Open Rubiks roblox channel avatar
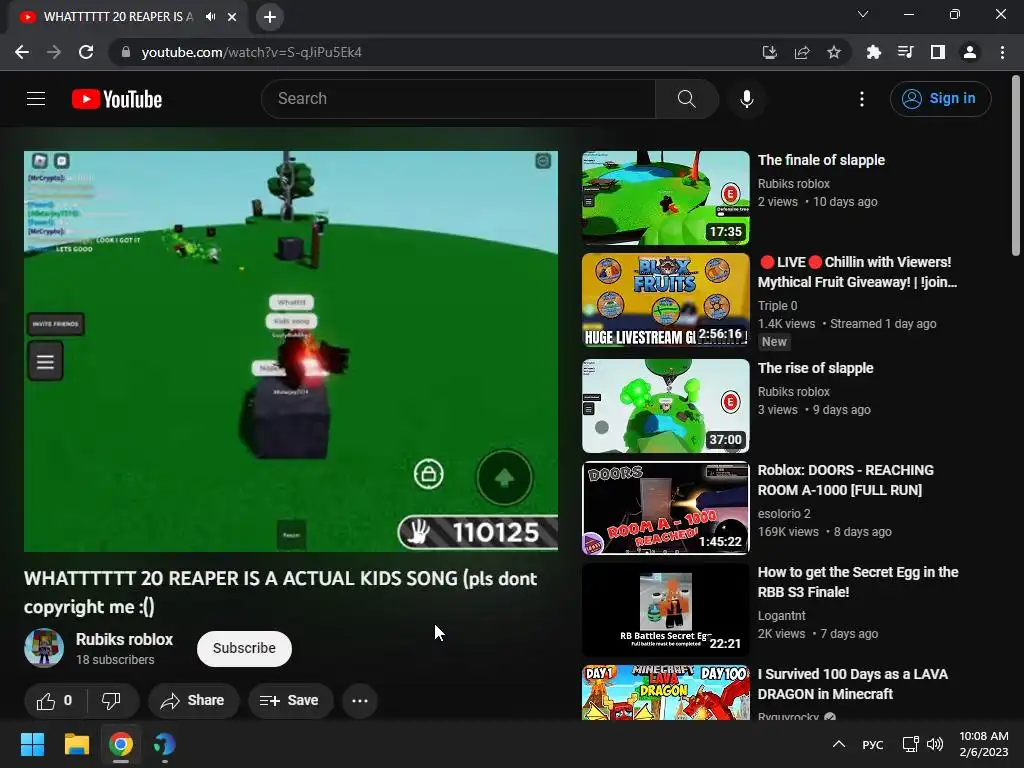This screenshot has height=768, width=1024. (x=44, y=648)
